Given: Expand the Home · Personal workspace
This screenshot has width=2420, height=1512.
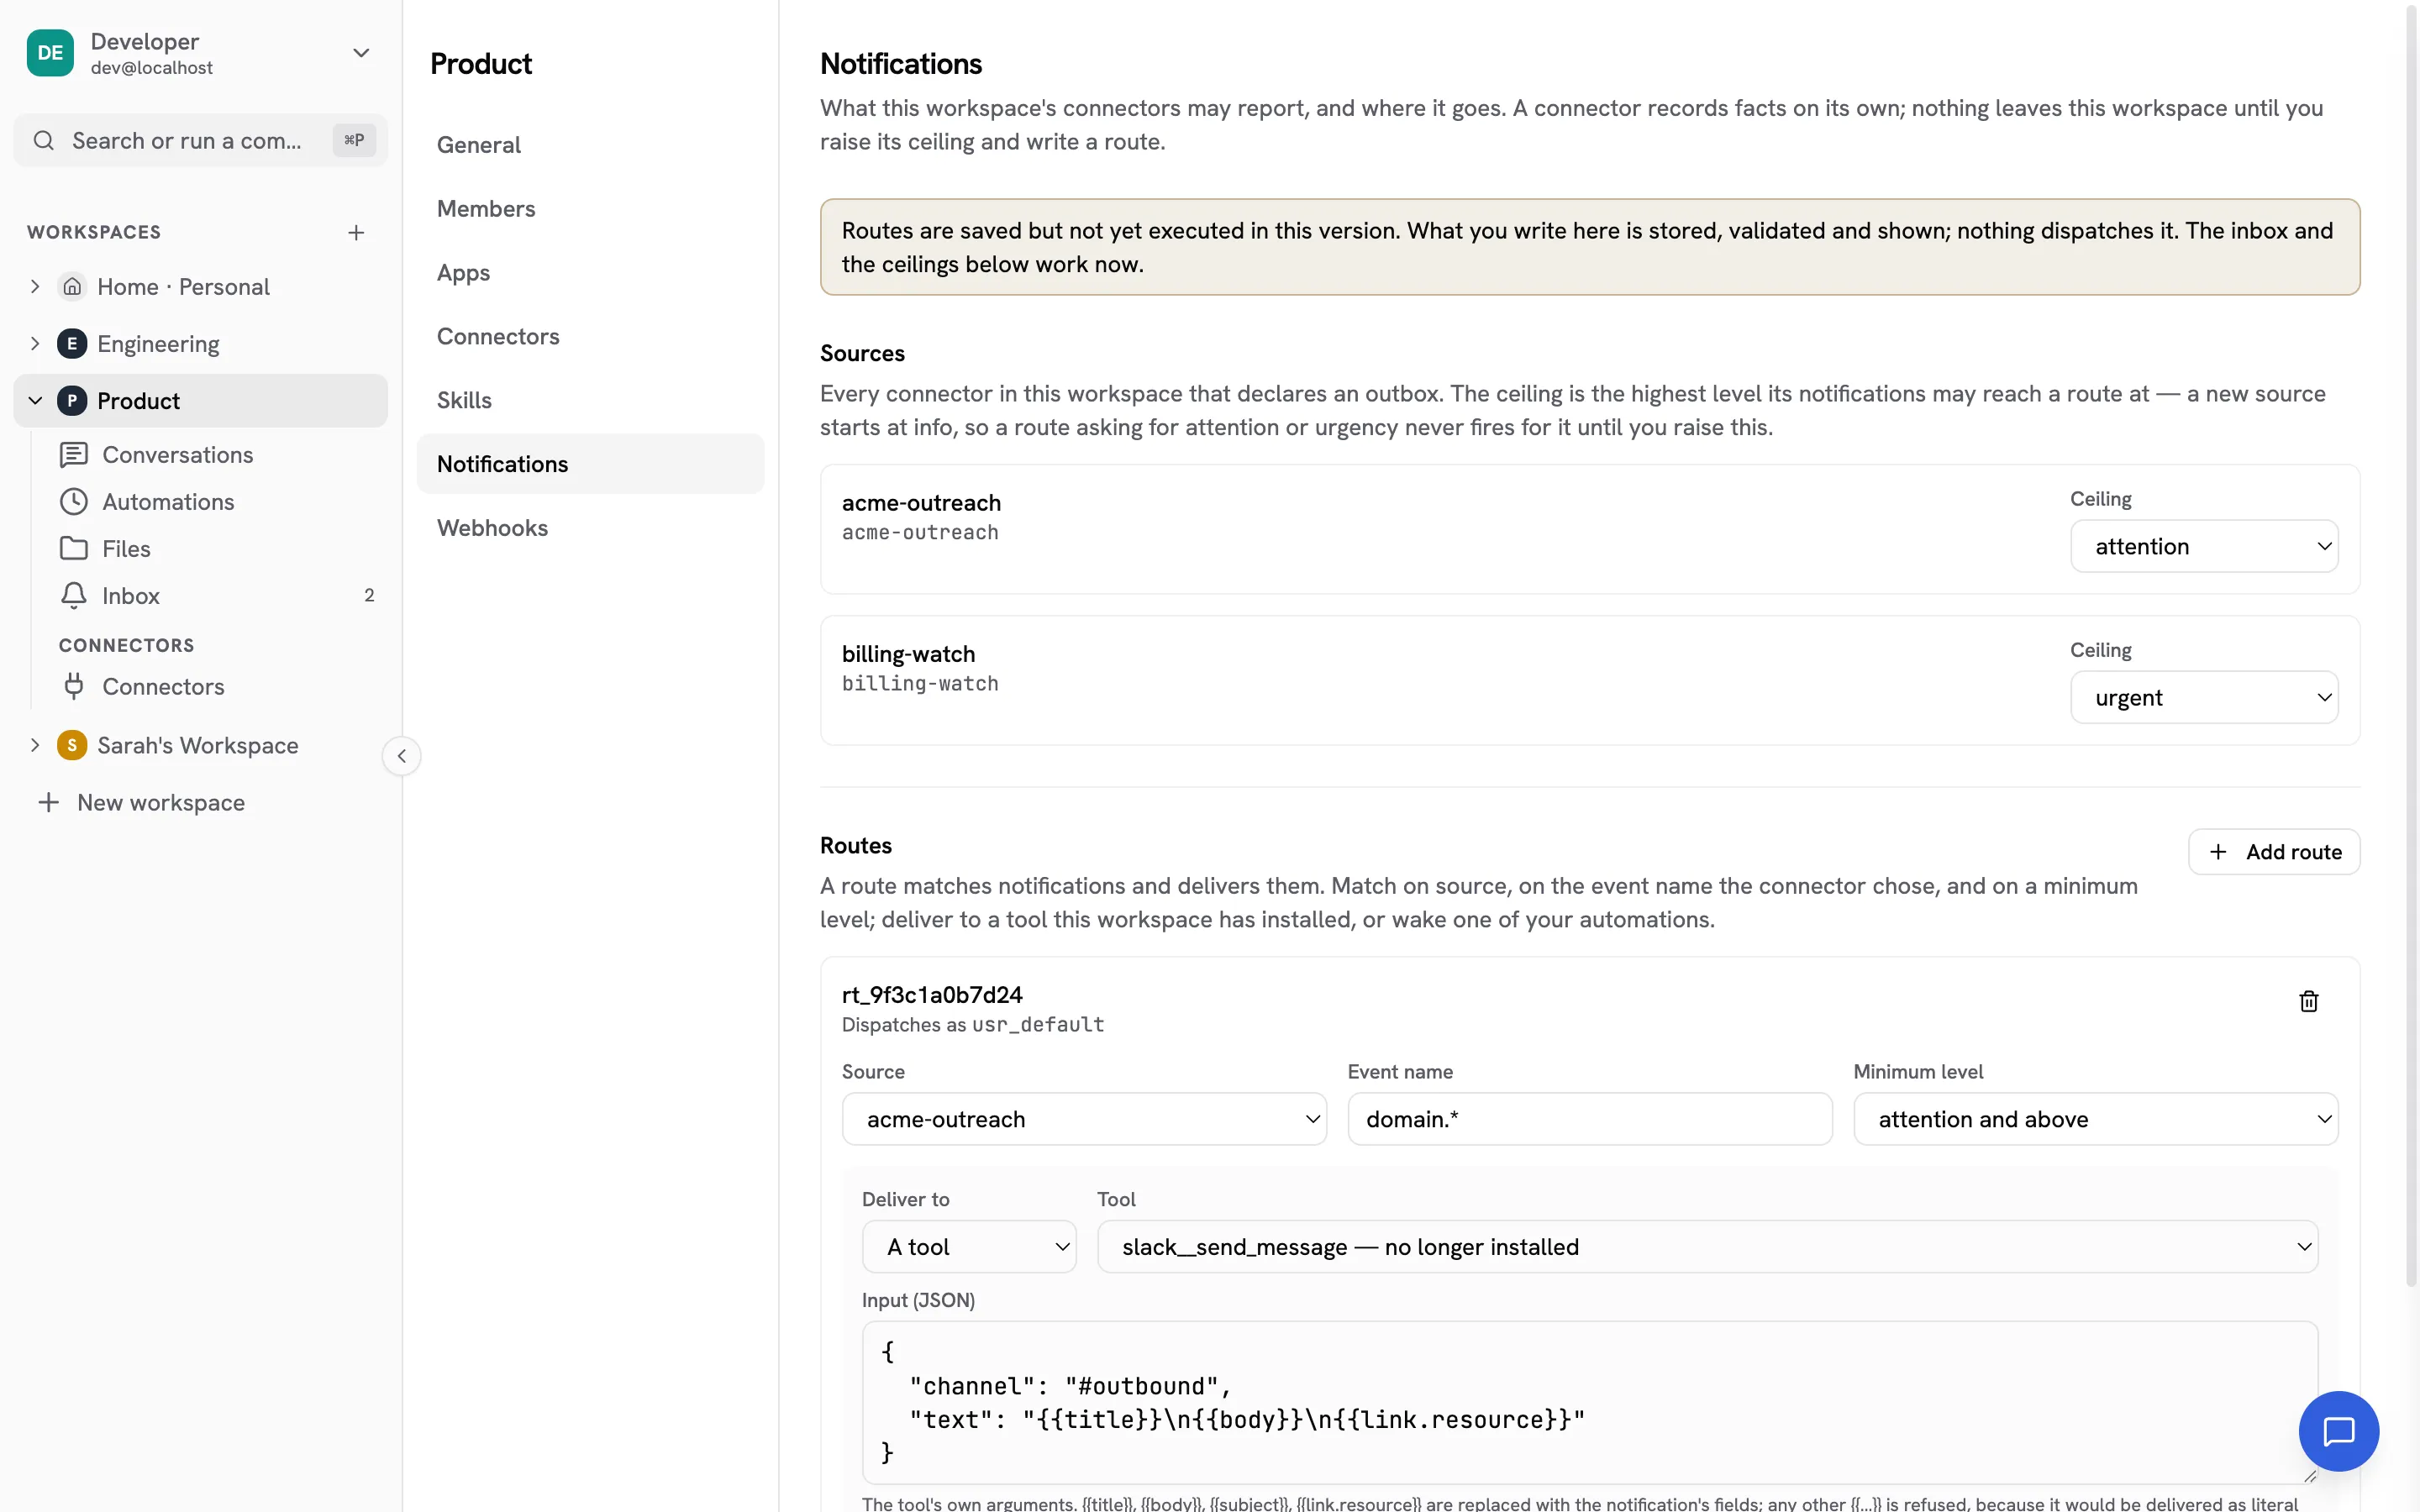Looking at the screenshot, I should tap(35, 287).
